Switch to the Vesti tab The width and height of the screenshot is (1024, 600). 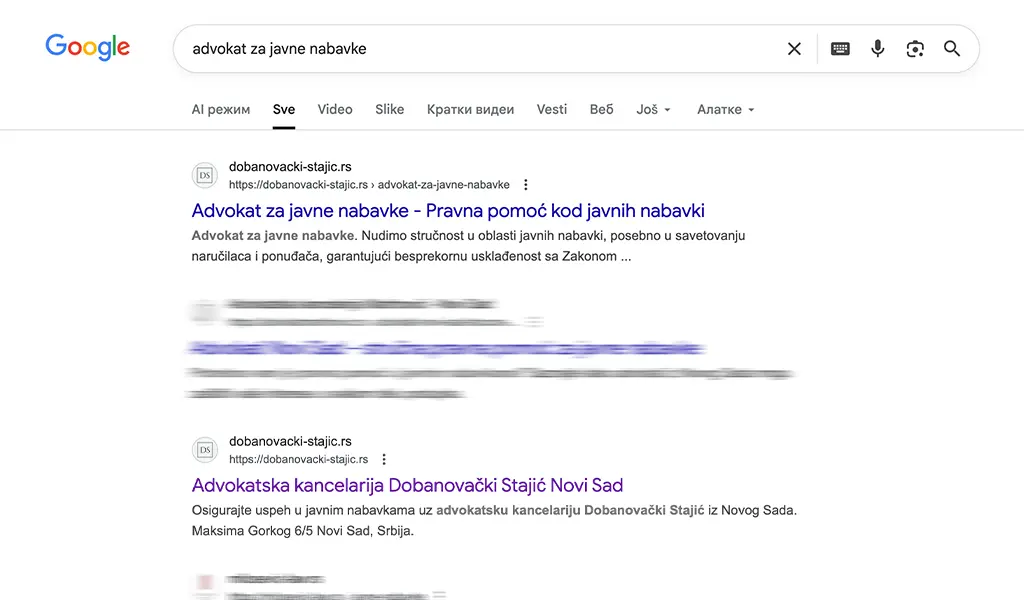551,110
